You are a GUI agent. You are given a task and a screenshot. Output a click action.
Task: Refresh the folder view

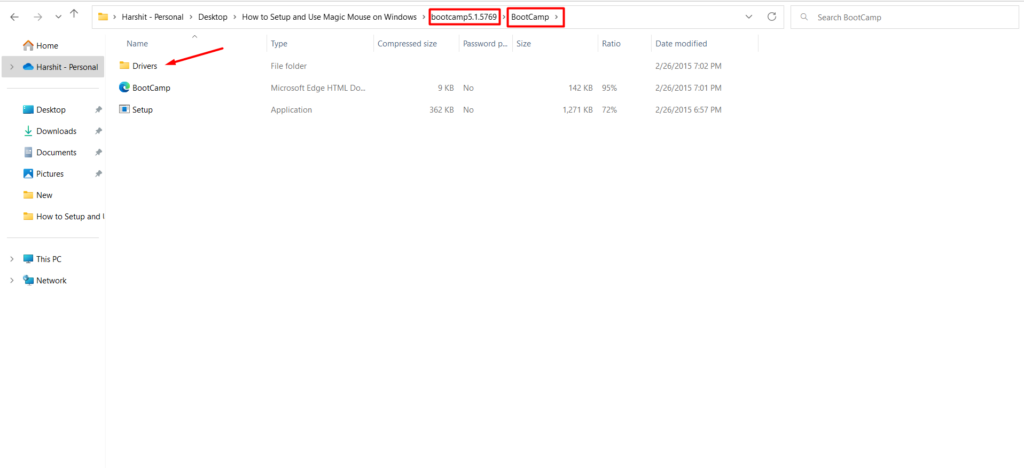pos(771,17)
